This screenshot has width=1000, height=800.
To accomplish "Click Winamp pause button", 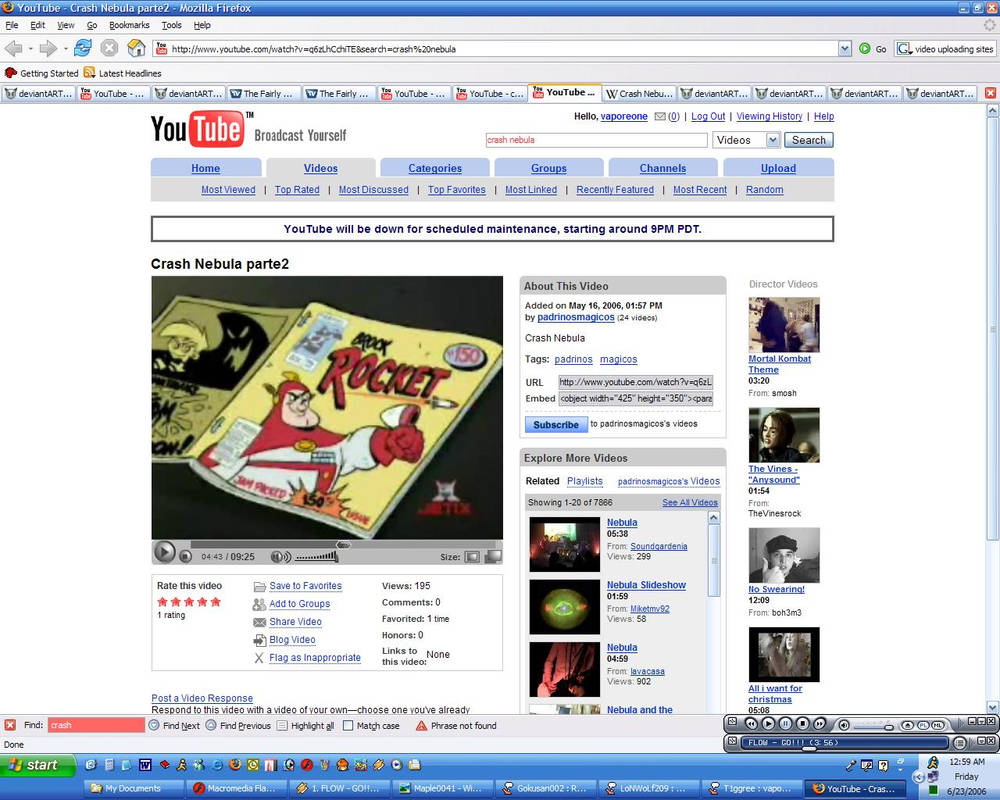I will pos(786,723).
